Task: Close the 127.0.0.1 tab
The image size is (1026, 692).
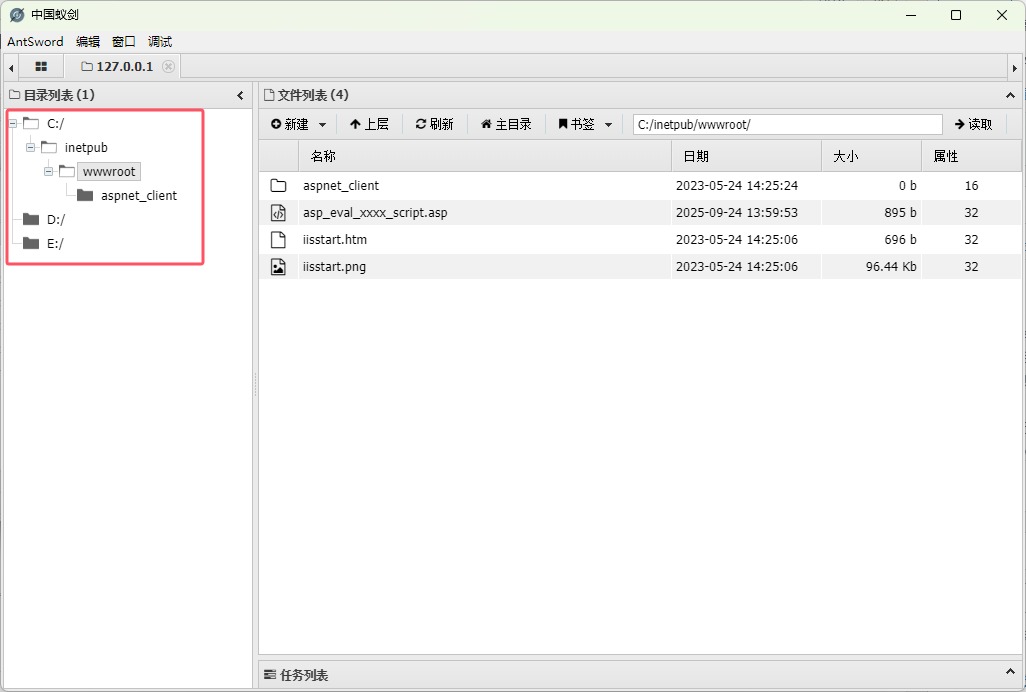Action: (168, 67)
